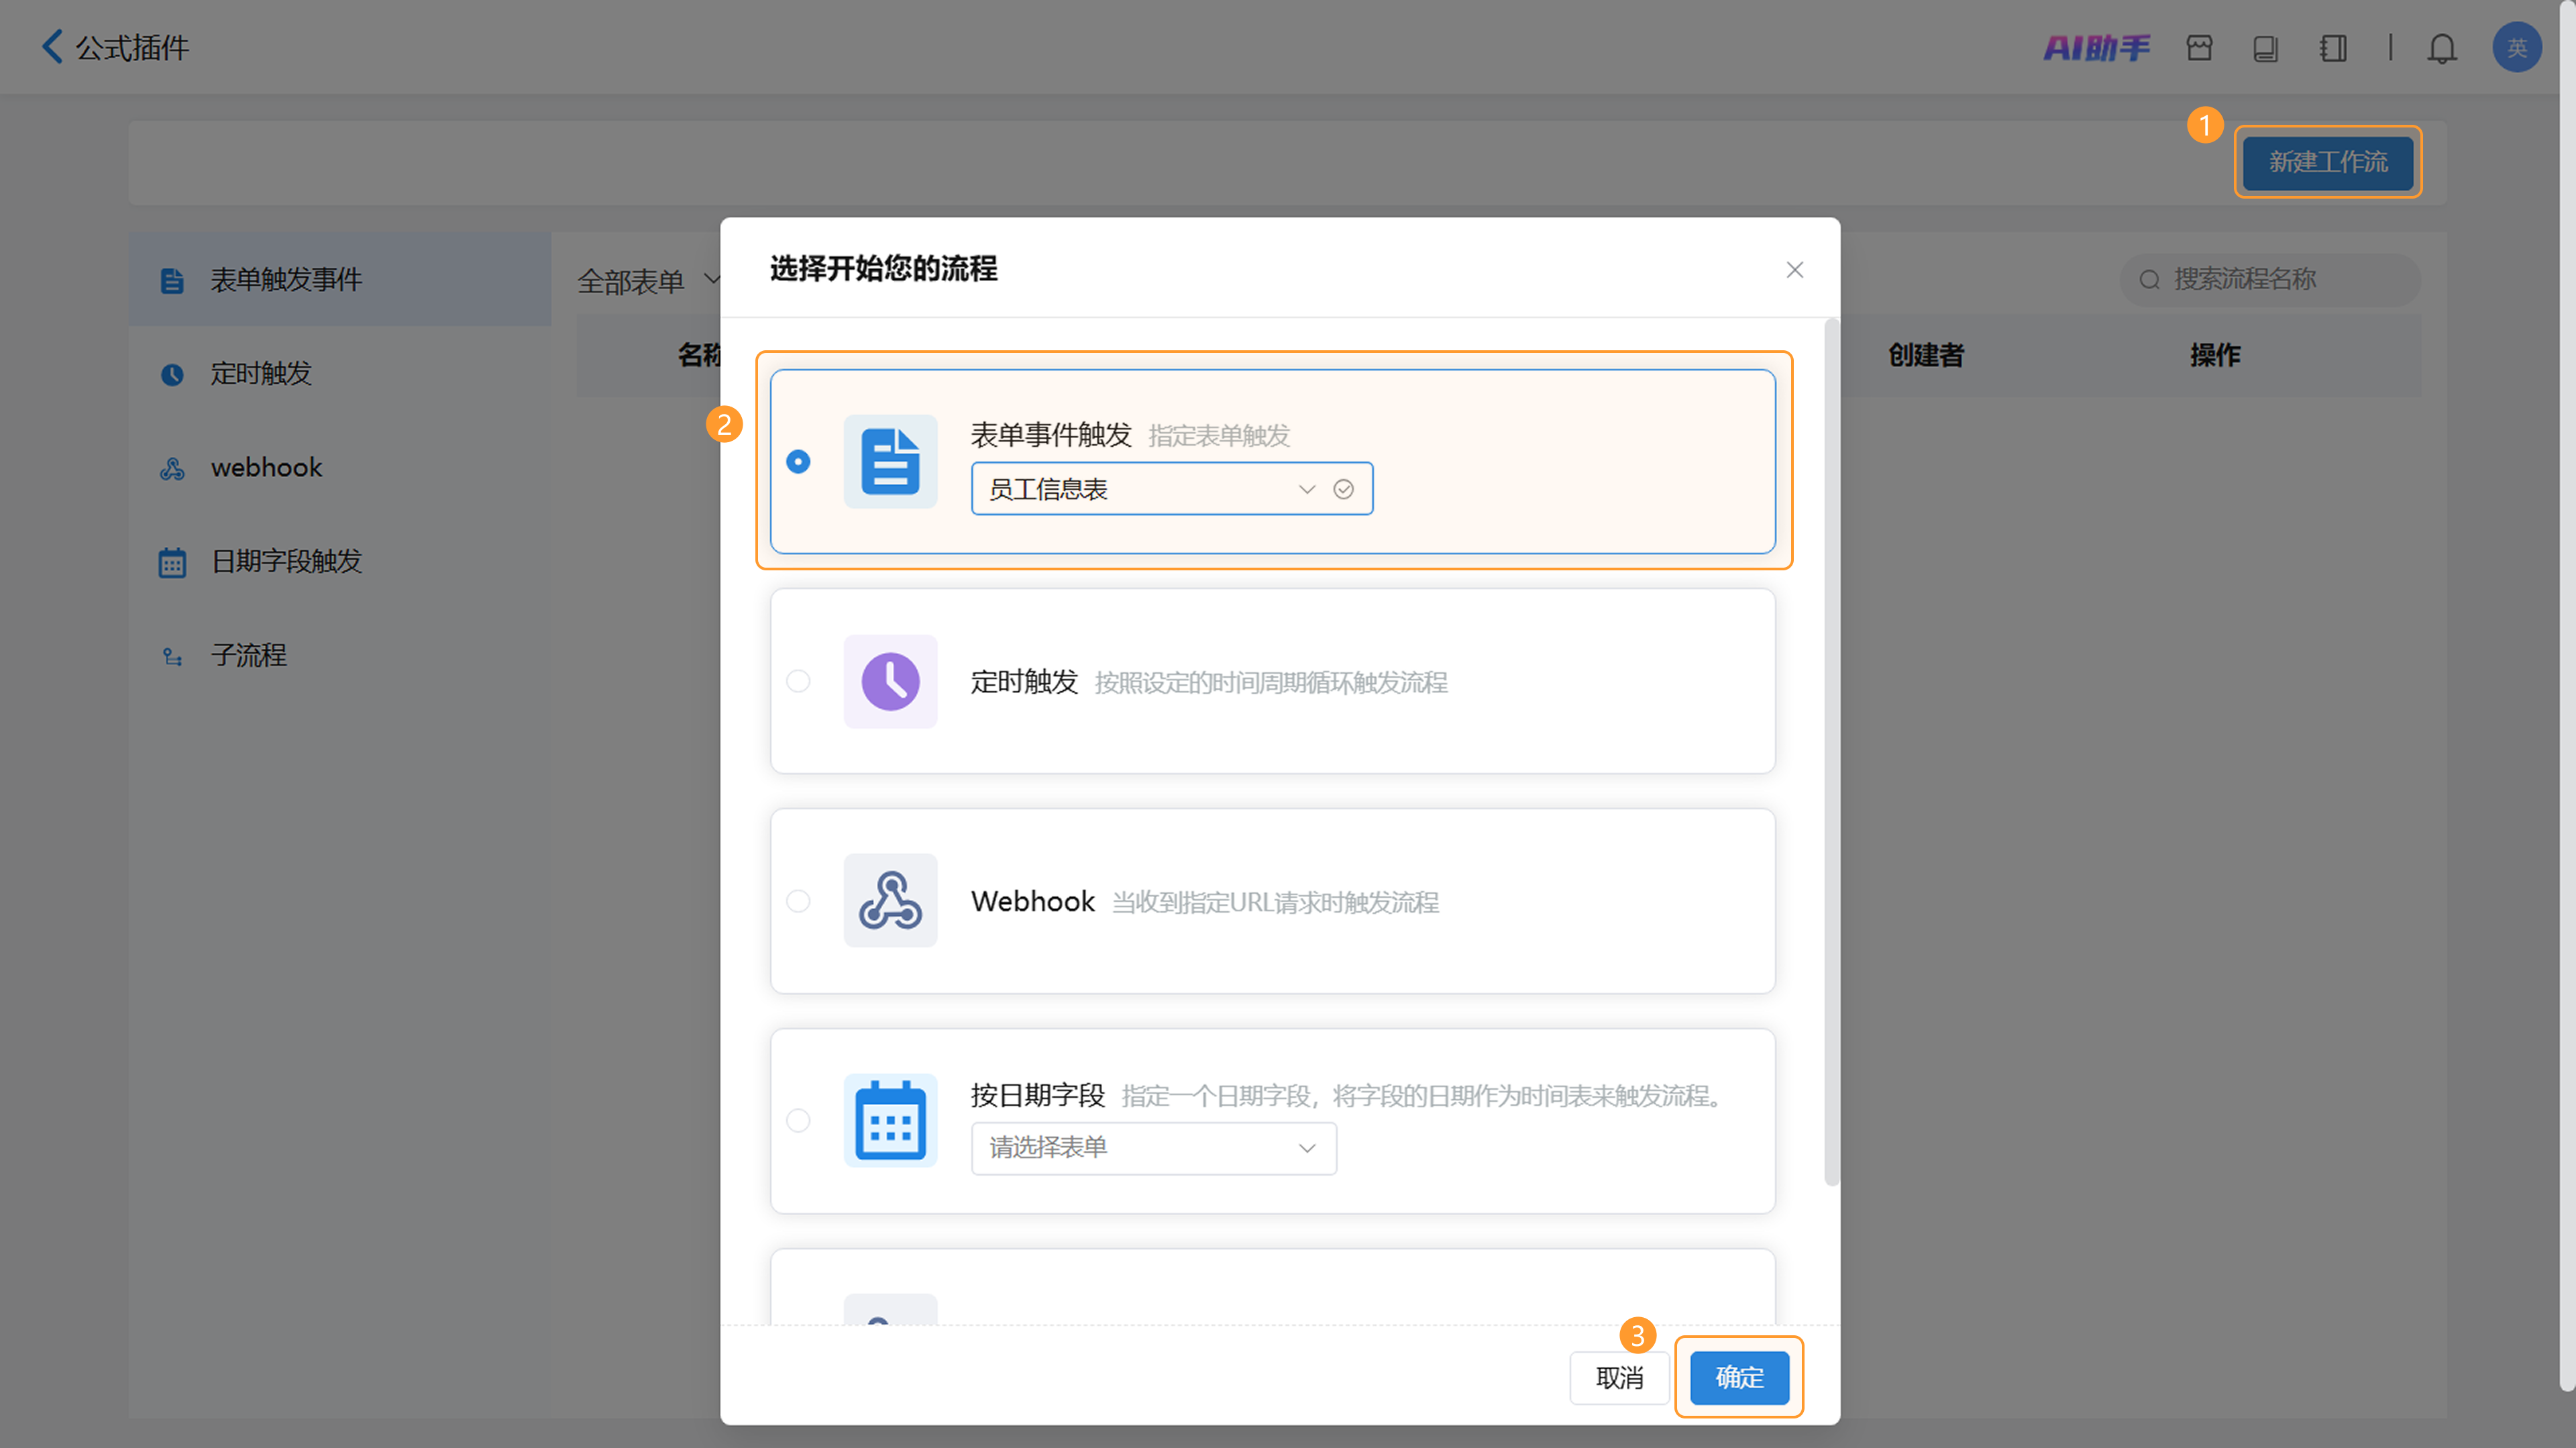Image resolution: width=2576 pixels, height=1448 pixels.
Task: Switch to webhook tab in sidebar
Action: click(x=340, y=468)
